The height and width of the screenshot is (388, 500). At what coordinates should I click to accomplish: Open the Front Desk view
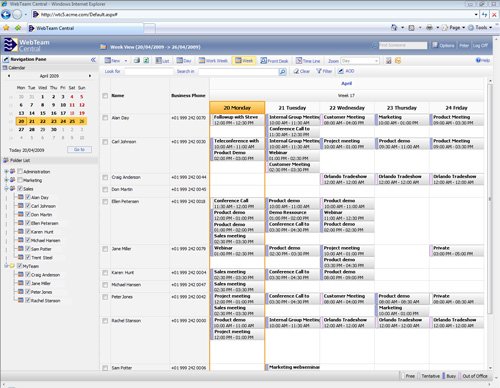tap(274, 61)
